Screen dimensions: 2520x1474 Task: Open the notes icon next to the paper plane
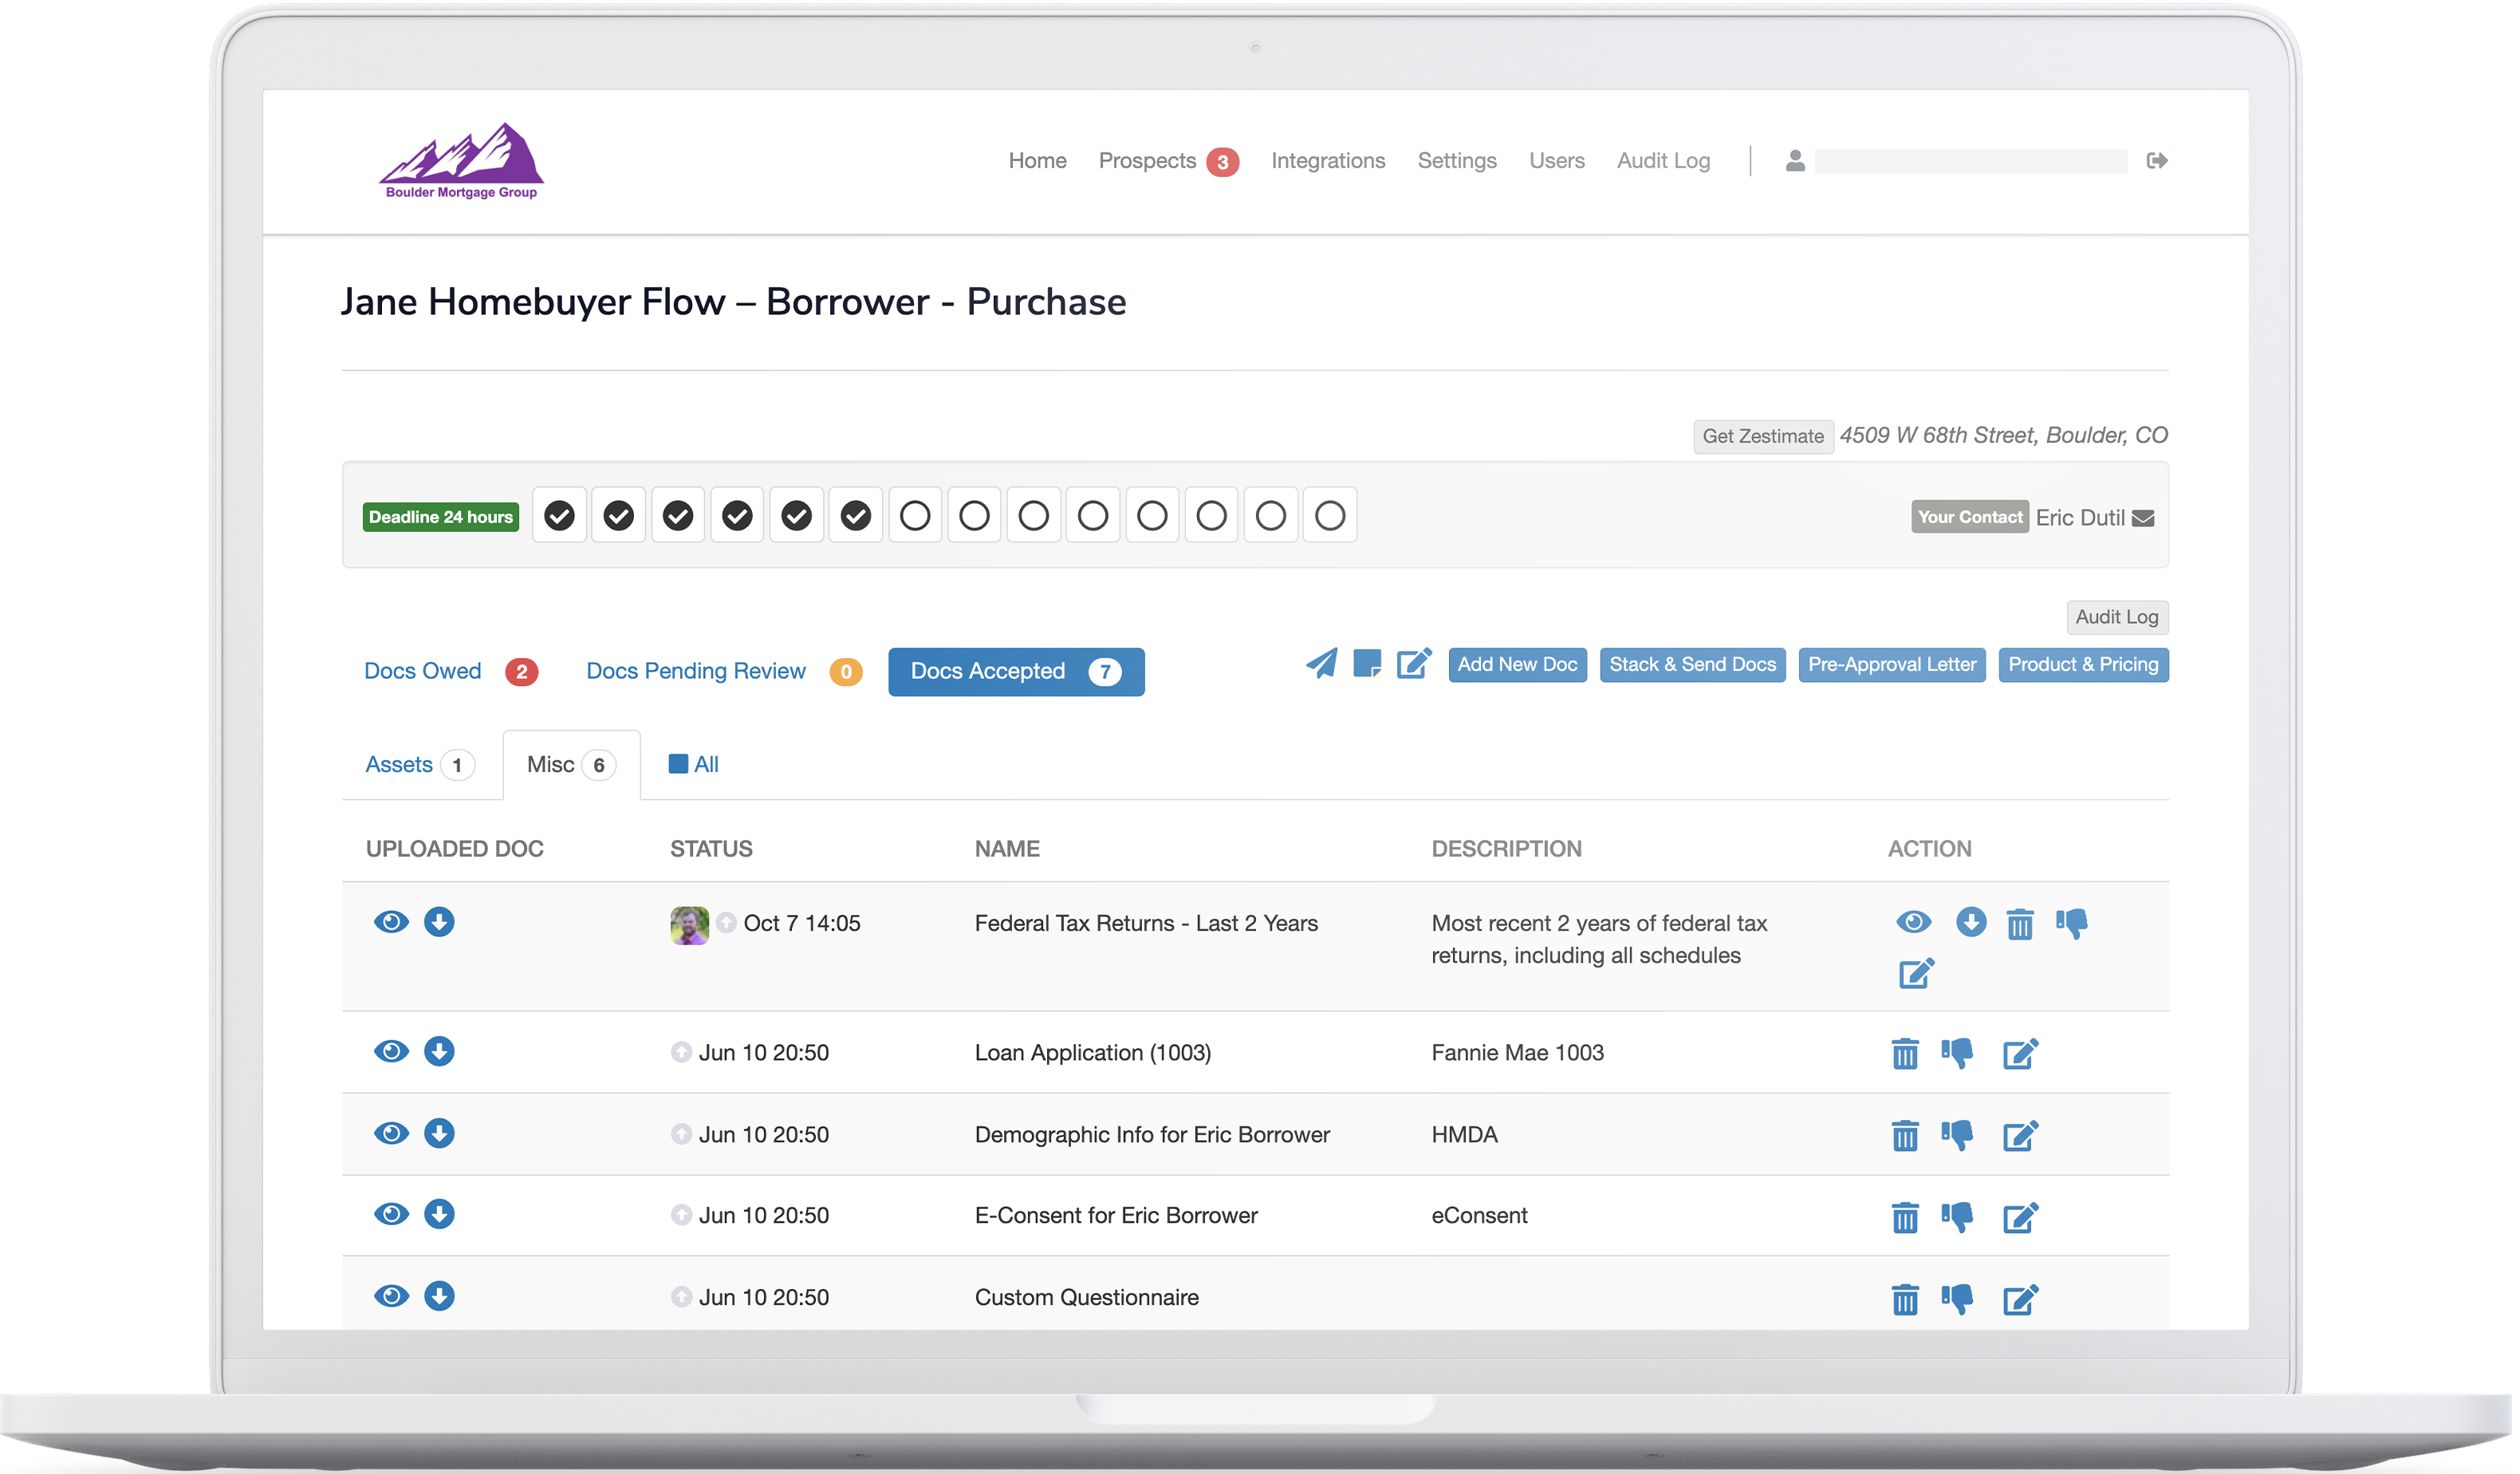pyautogui.click(x=1368, y=663)
